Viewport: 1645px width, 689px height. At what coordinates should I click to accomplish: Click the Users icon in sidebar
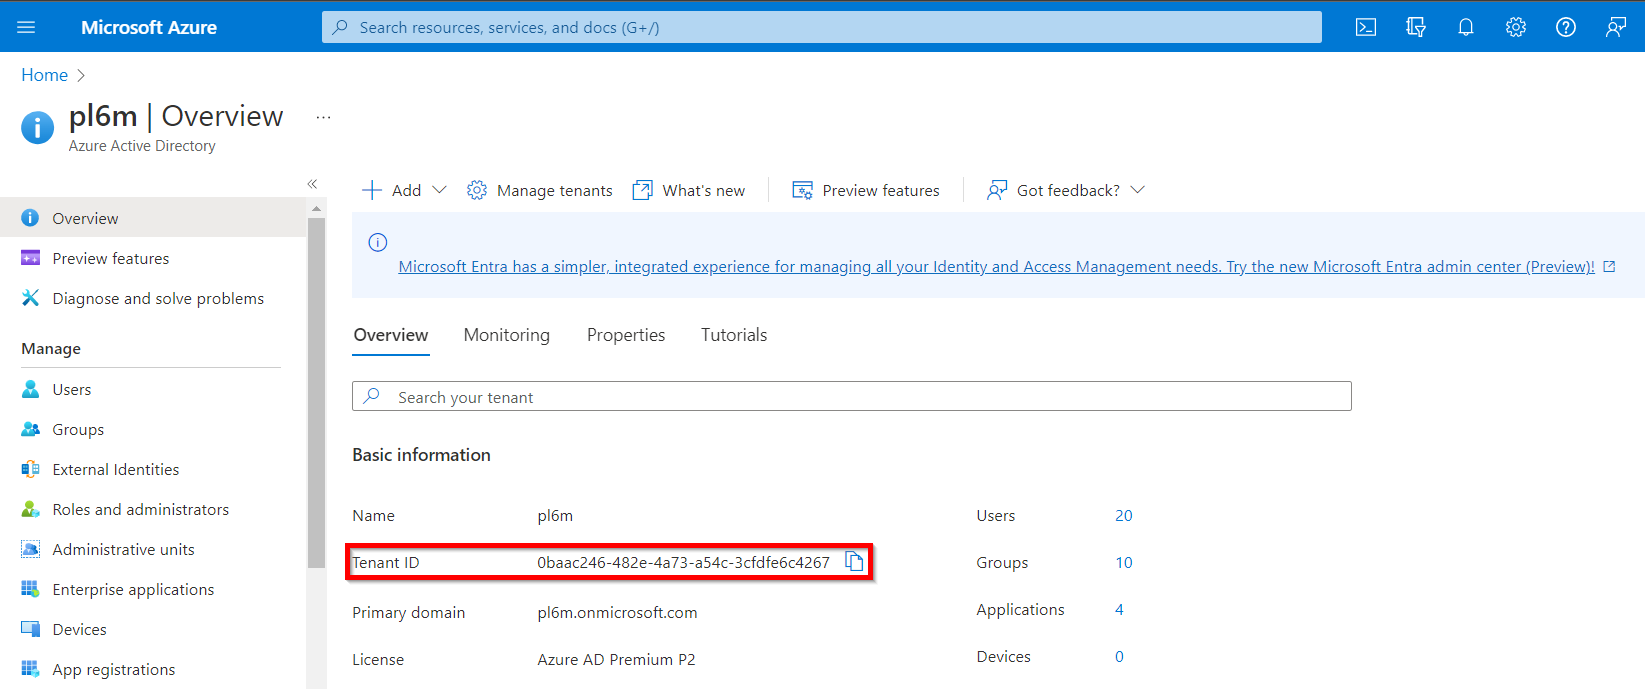click(31, 389)
